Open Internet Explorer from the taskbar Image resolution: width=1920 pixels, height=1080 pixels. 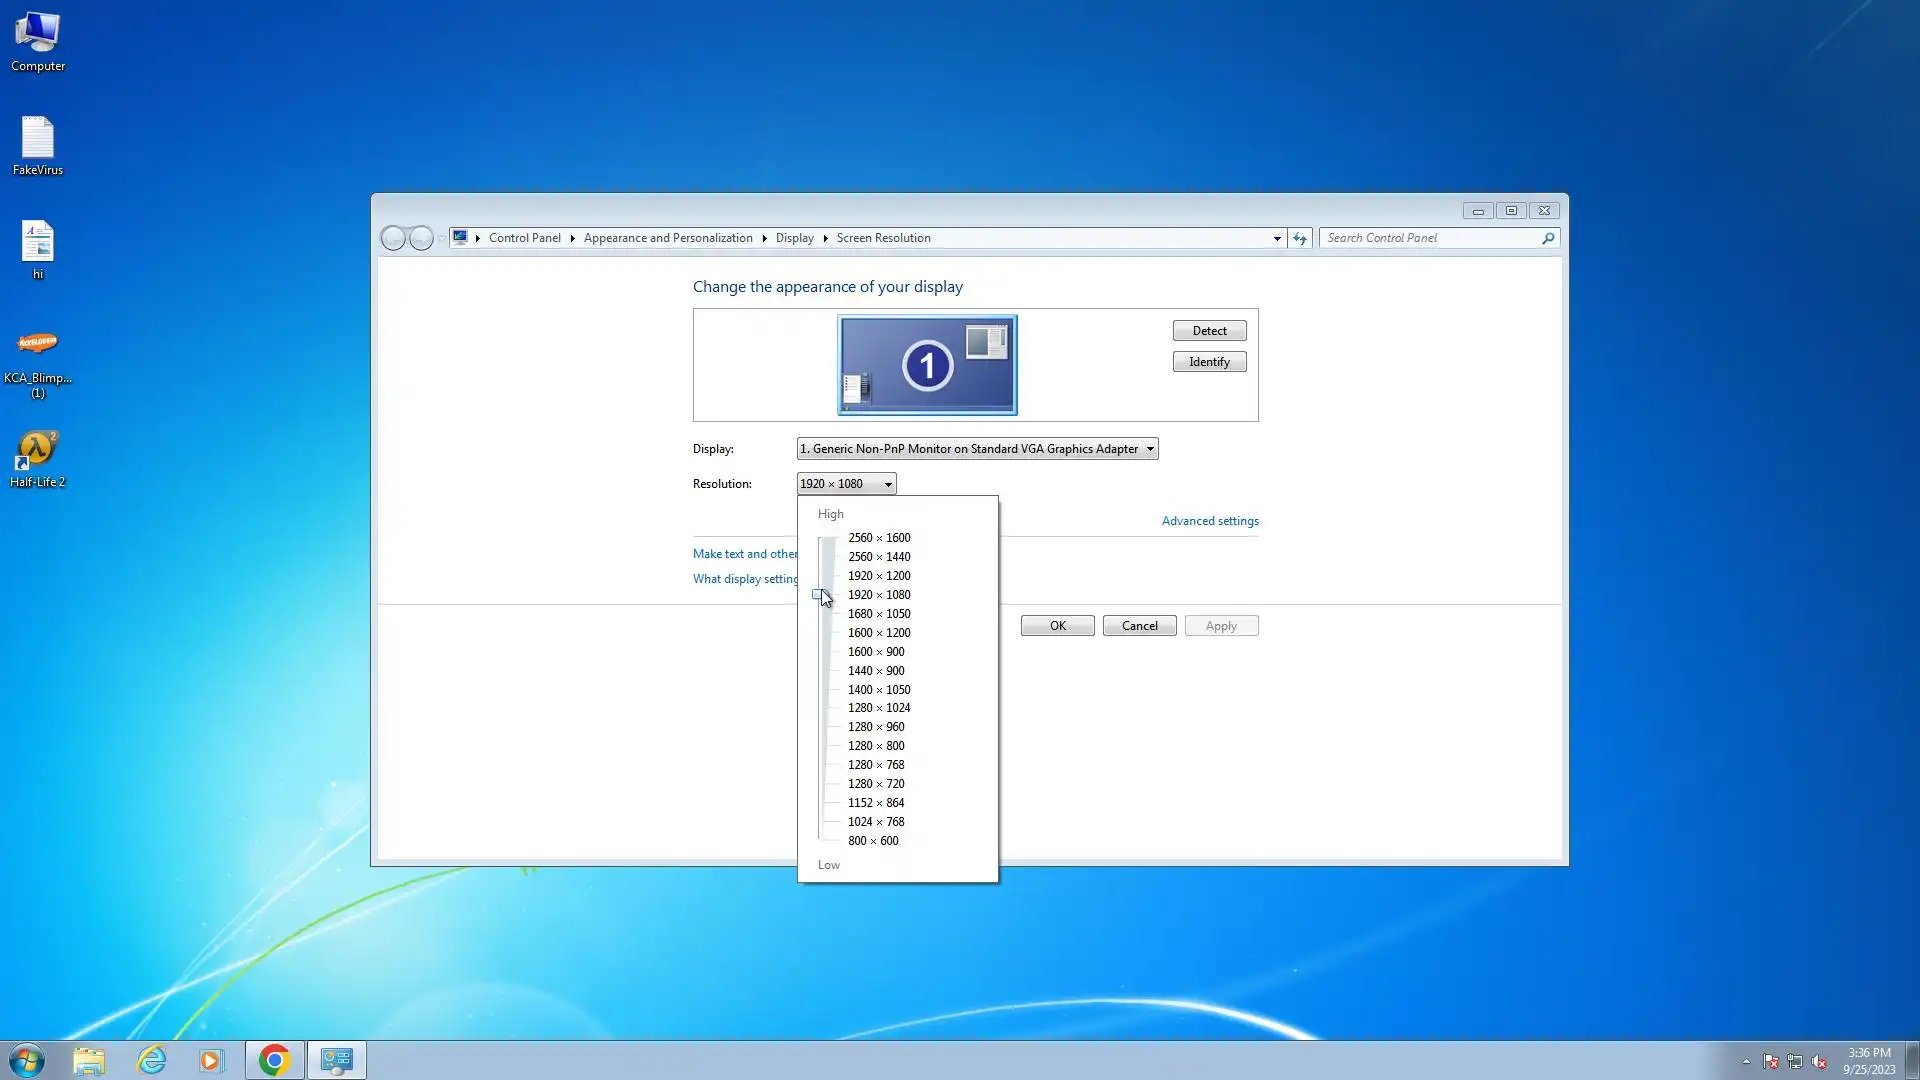pos(151,1060)
